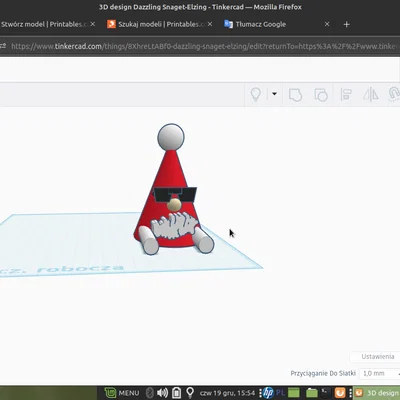This screenshot has height=400, width=400.
Task: Open the clock czw 19 gru, 15:54
Action: click(x=227, y=393)
